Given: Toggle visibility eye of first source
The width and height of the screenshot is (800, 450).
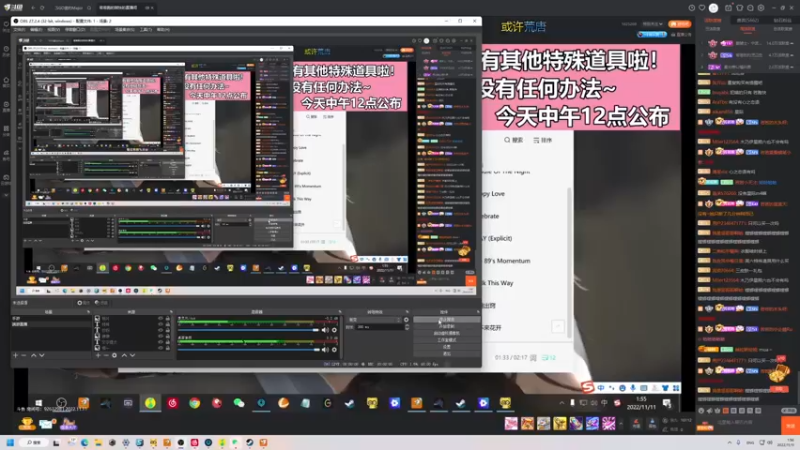Looking at the screenshot, I should tap(160, 318).
